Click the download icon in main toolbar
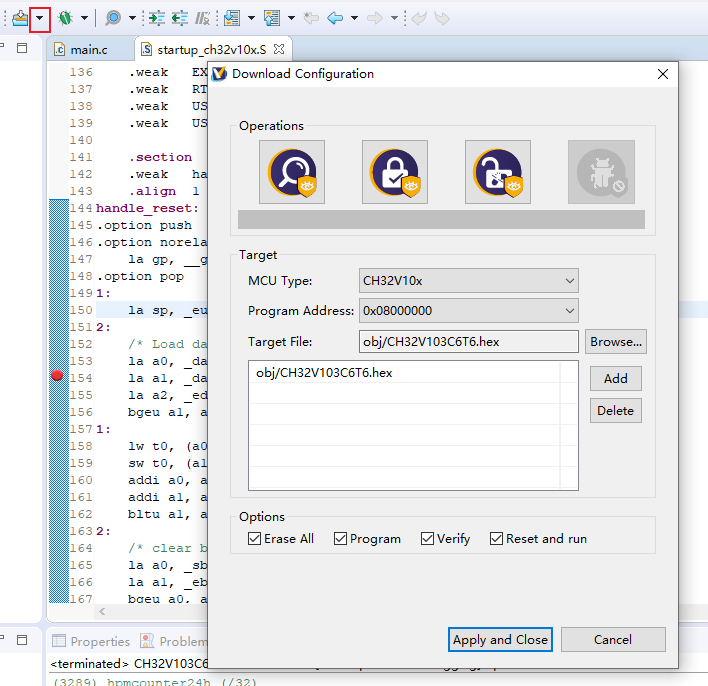The width and height of the screenshot is (708, 686). coord(19,18)
